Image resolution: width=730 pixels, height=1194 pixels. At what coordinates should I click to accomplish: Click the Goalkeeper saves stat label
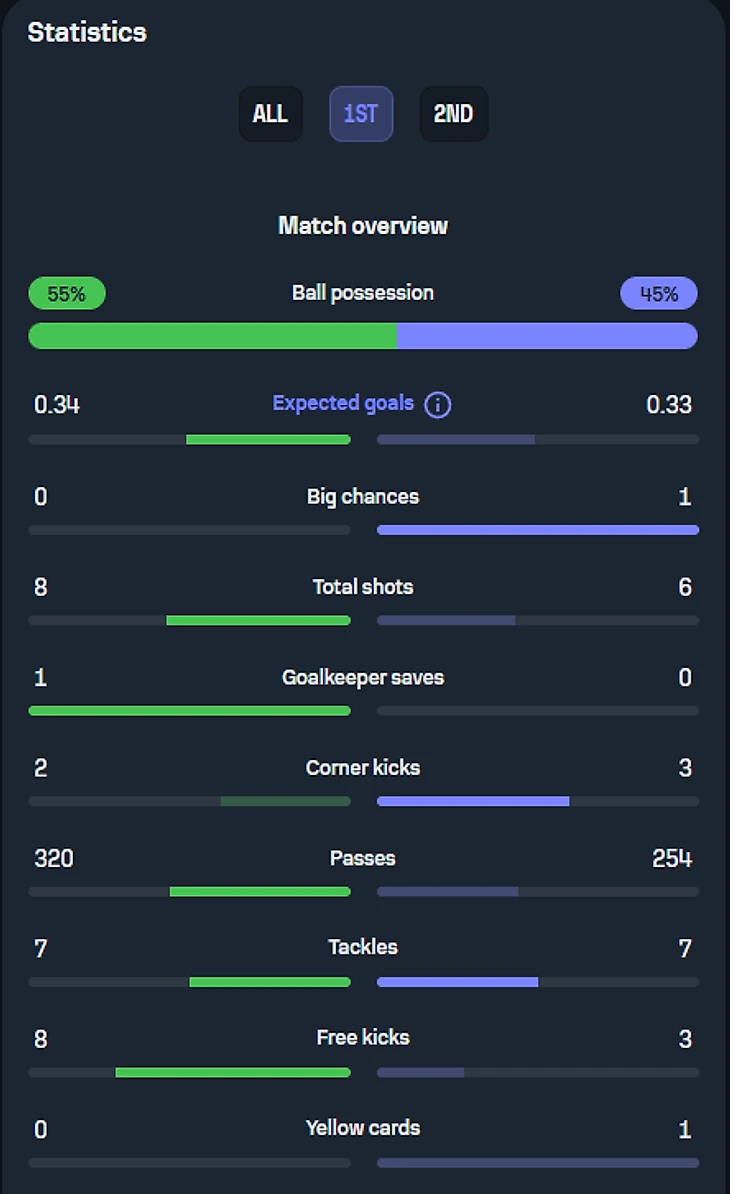(363, 678)
